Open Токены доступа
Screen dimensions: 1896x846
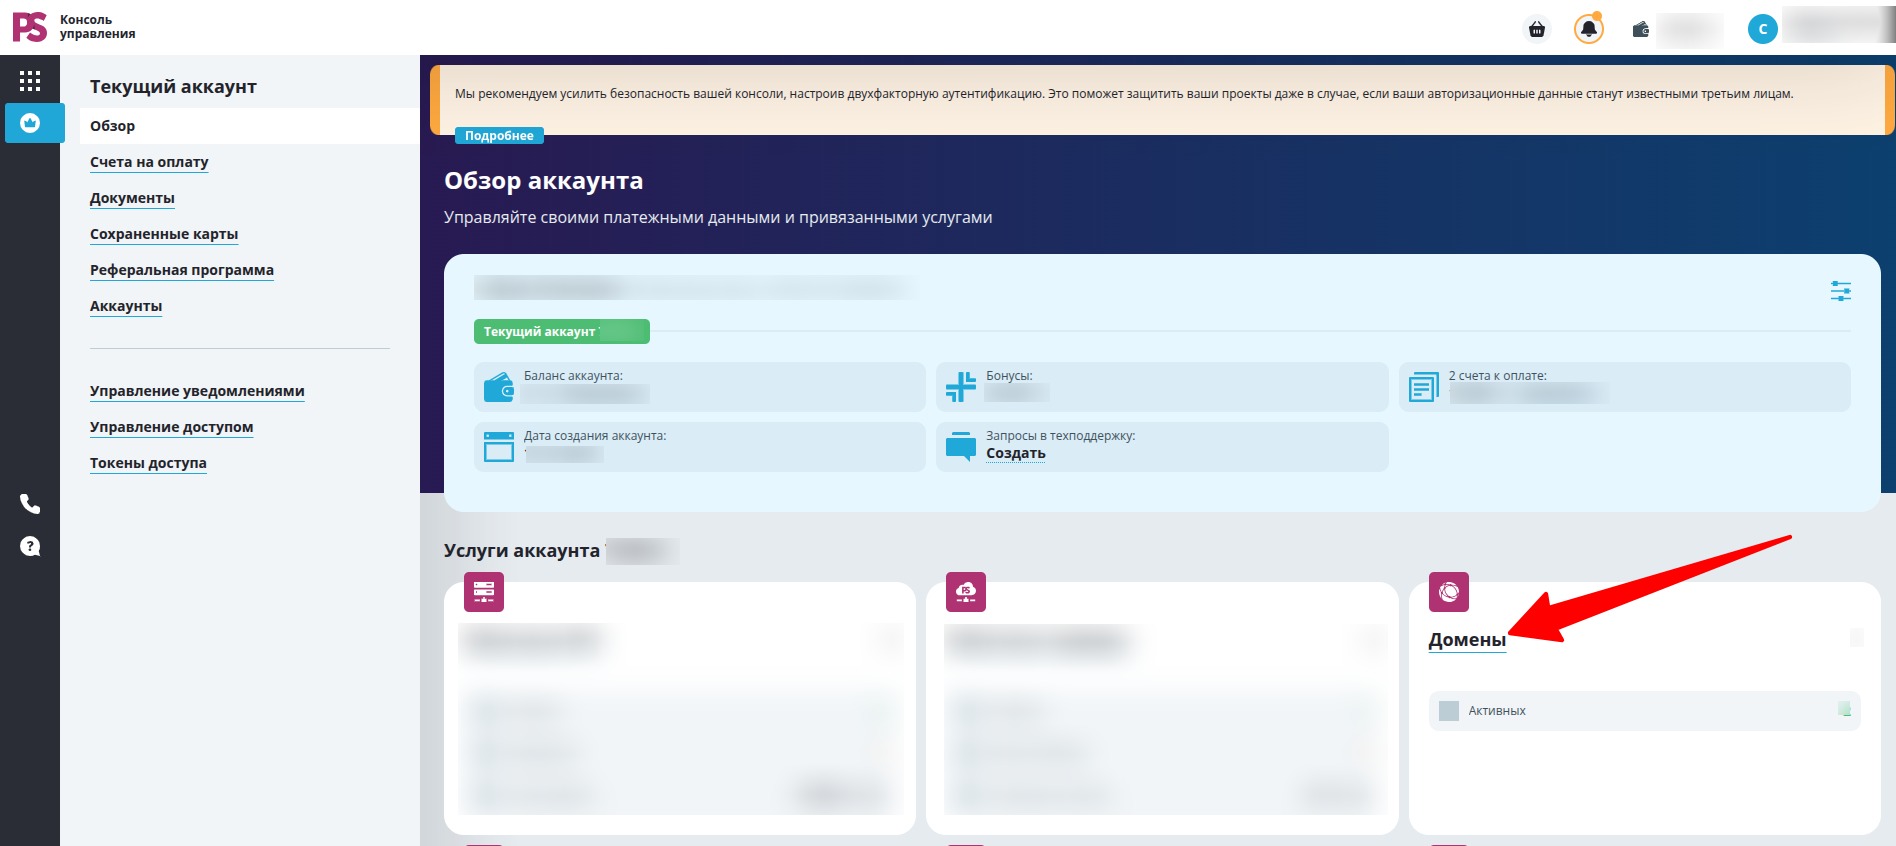148,463
